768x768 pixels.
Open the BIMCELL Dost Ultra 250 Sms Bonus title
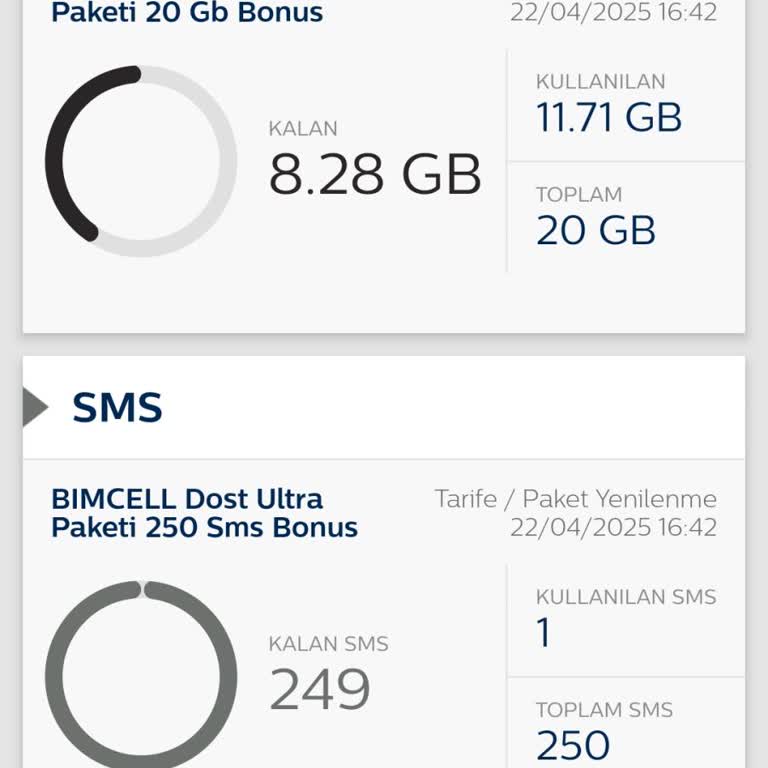204,513
